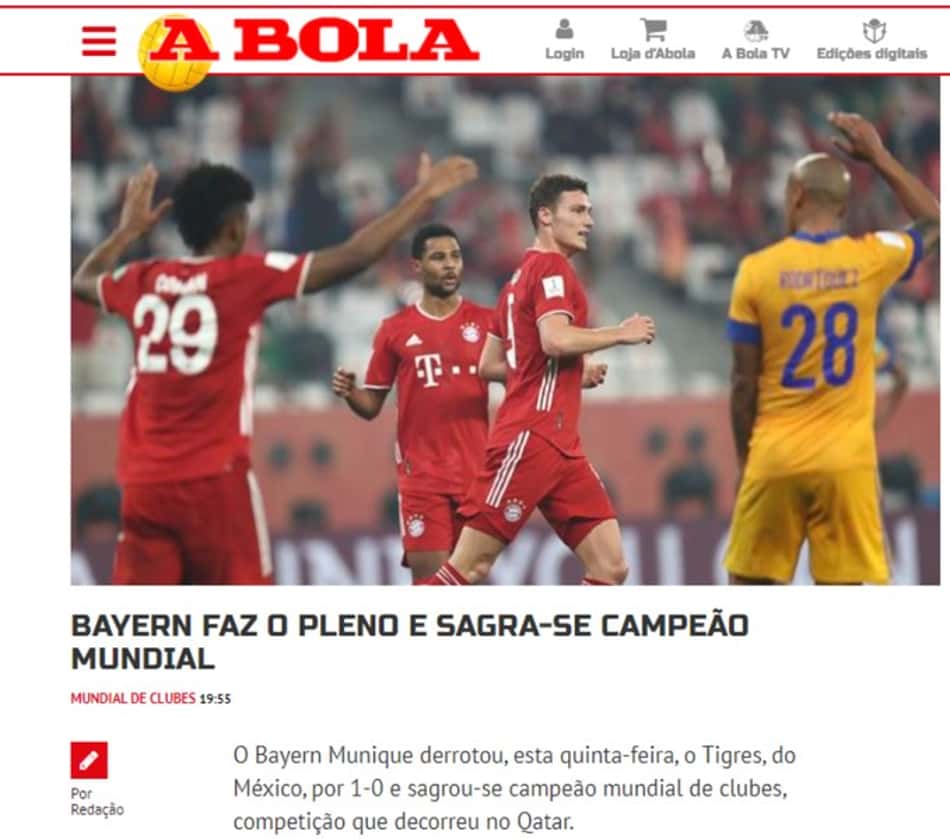Screen dimensions: 950x839
Task: Open the Edições digitais label
Action: pyautogui.click(x=872, y=53)
